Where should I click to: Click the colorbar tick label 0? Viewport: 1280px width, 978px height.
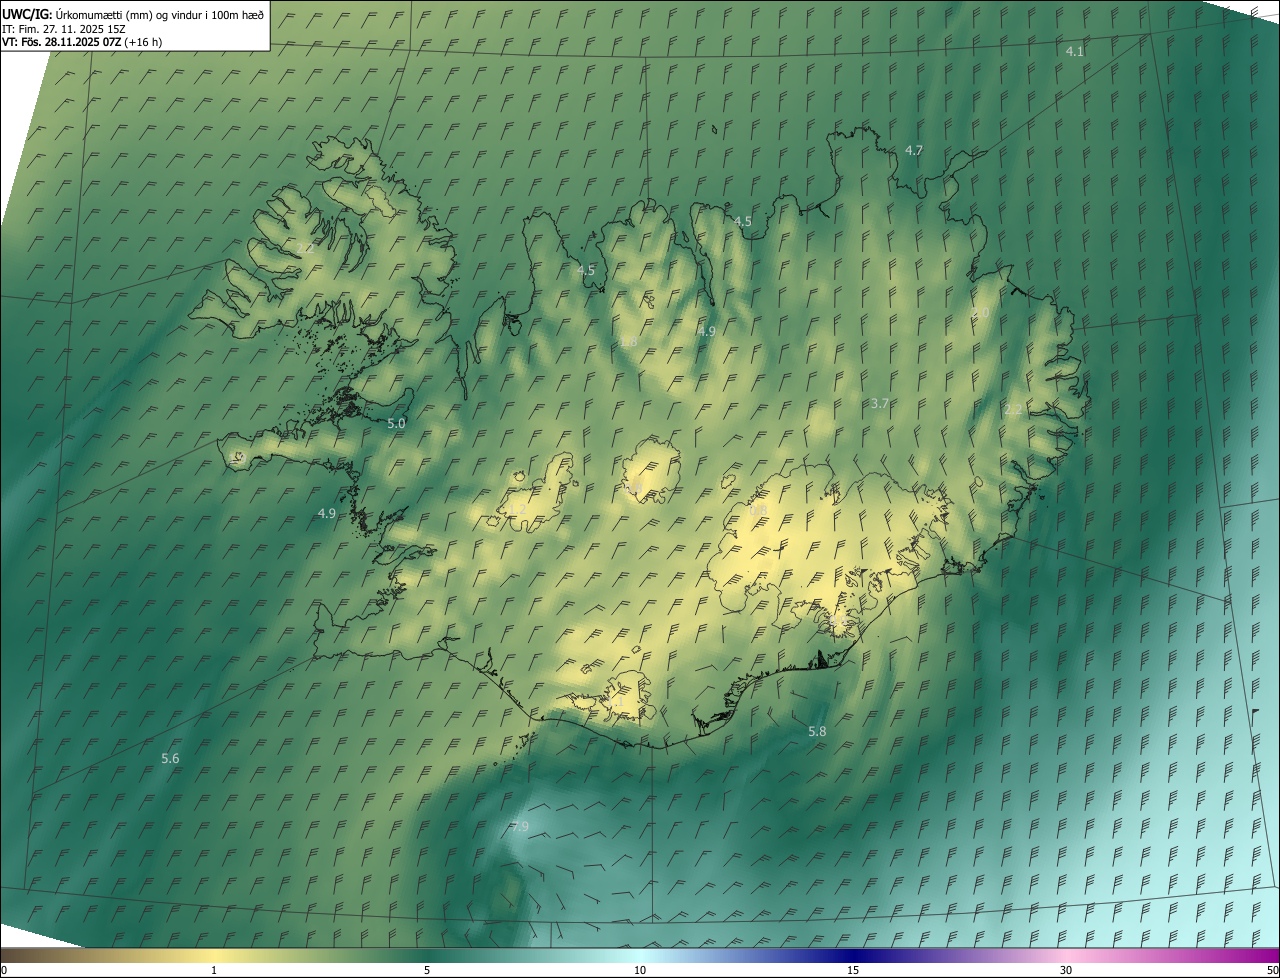click(x=3, y=970)
